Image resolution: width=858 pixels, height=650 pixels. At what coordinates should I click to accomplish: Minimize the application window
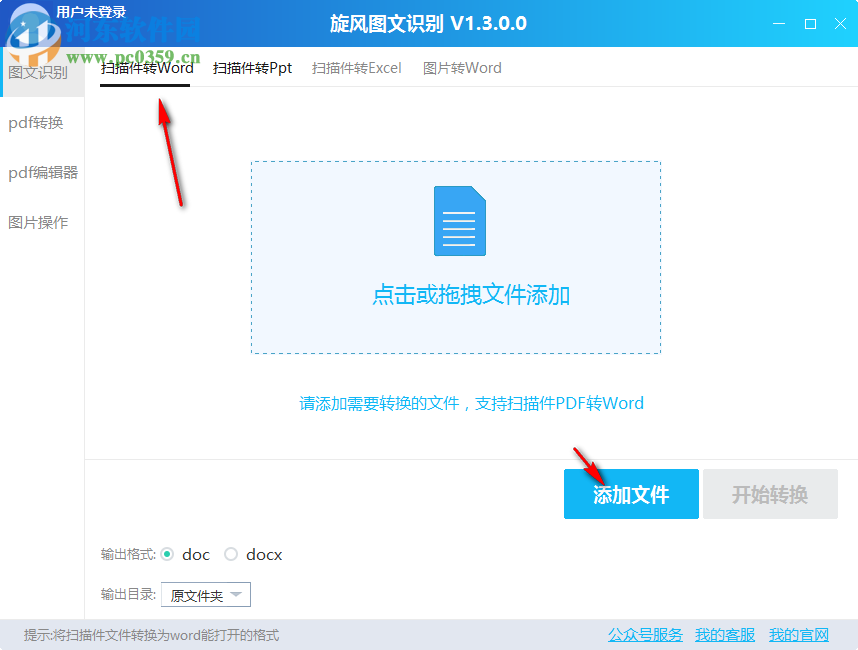tap(777, 22)
